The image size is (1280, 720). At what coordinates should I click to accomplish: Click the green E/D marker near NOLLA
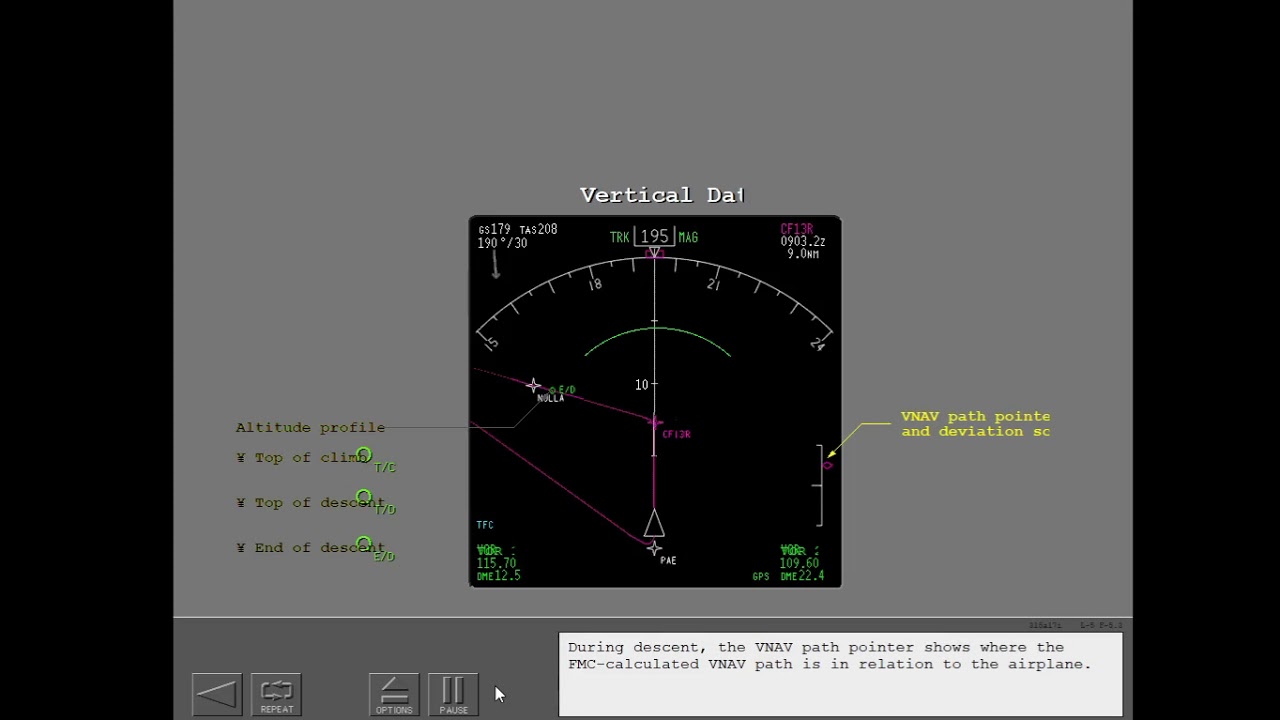tap(563, 389)
